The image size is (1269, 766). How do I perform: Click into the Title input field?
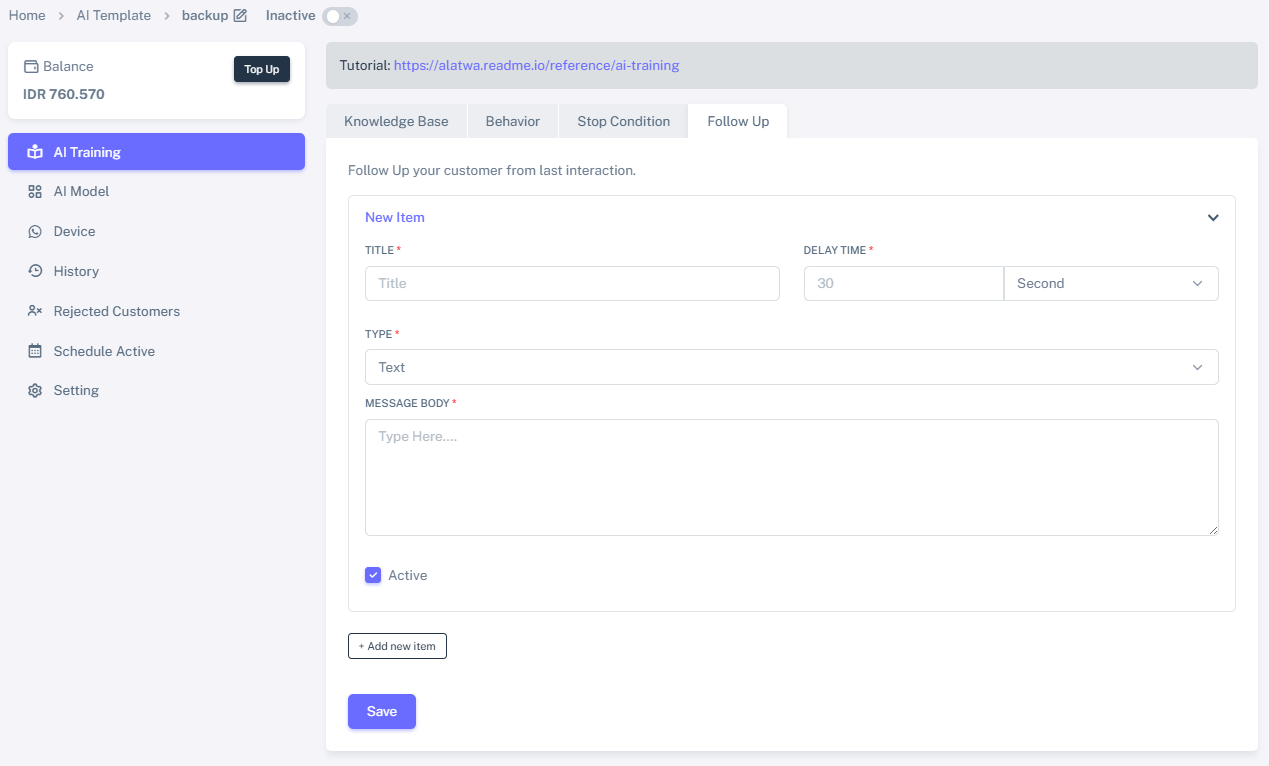click(572, 283)
